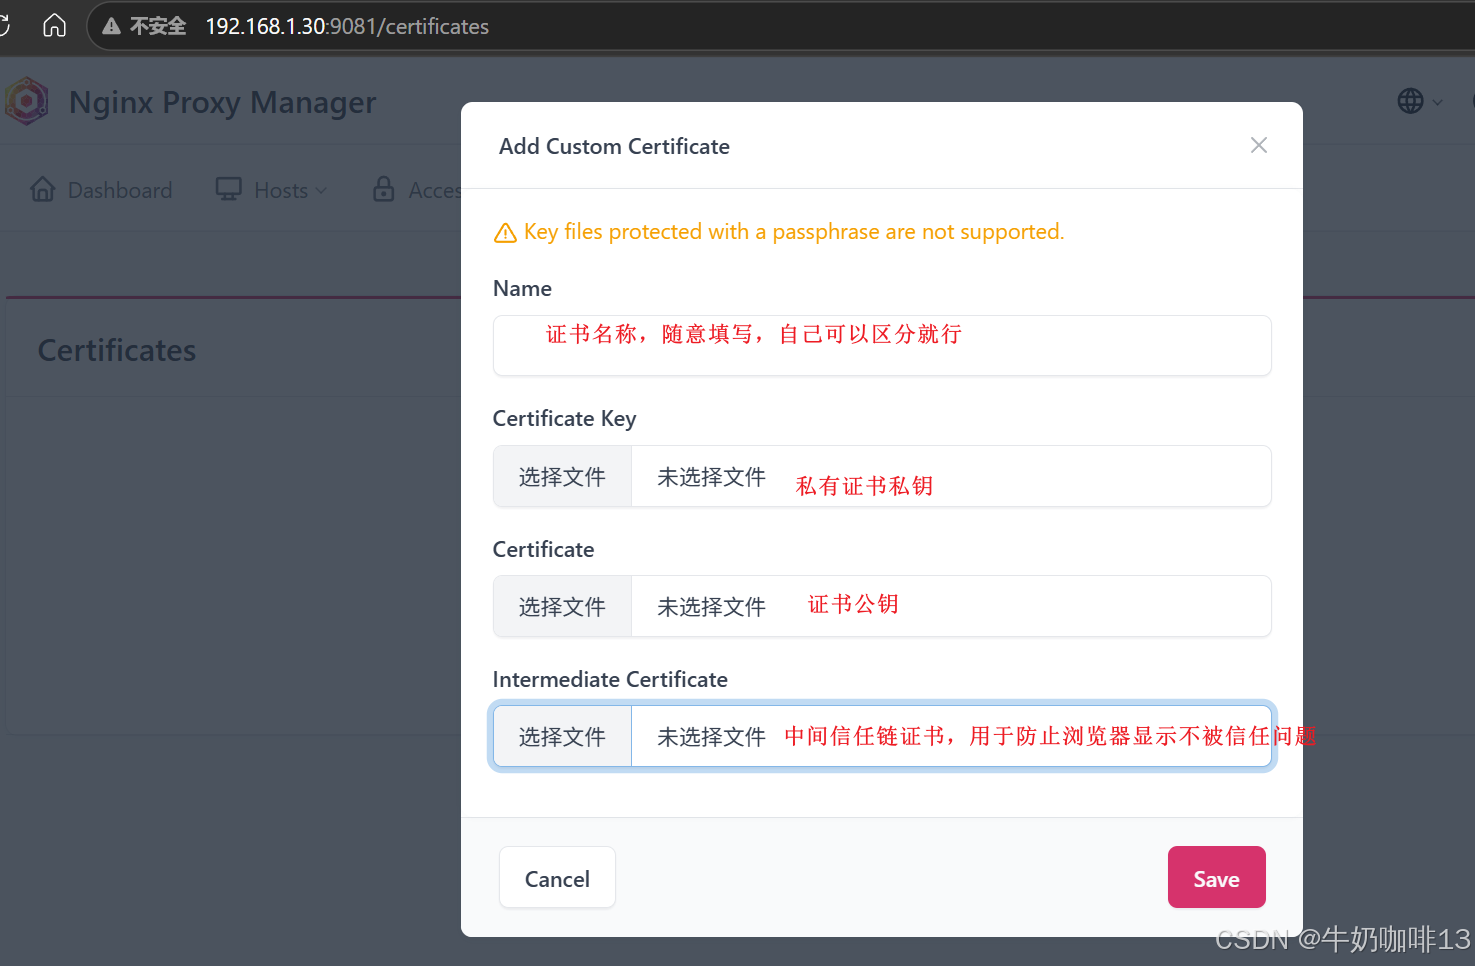The image size is (1475, 966).
Task: Click the Nginx Proxy Manager logo
Action: click(x=27, y=101)
